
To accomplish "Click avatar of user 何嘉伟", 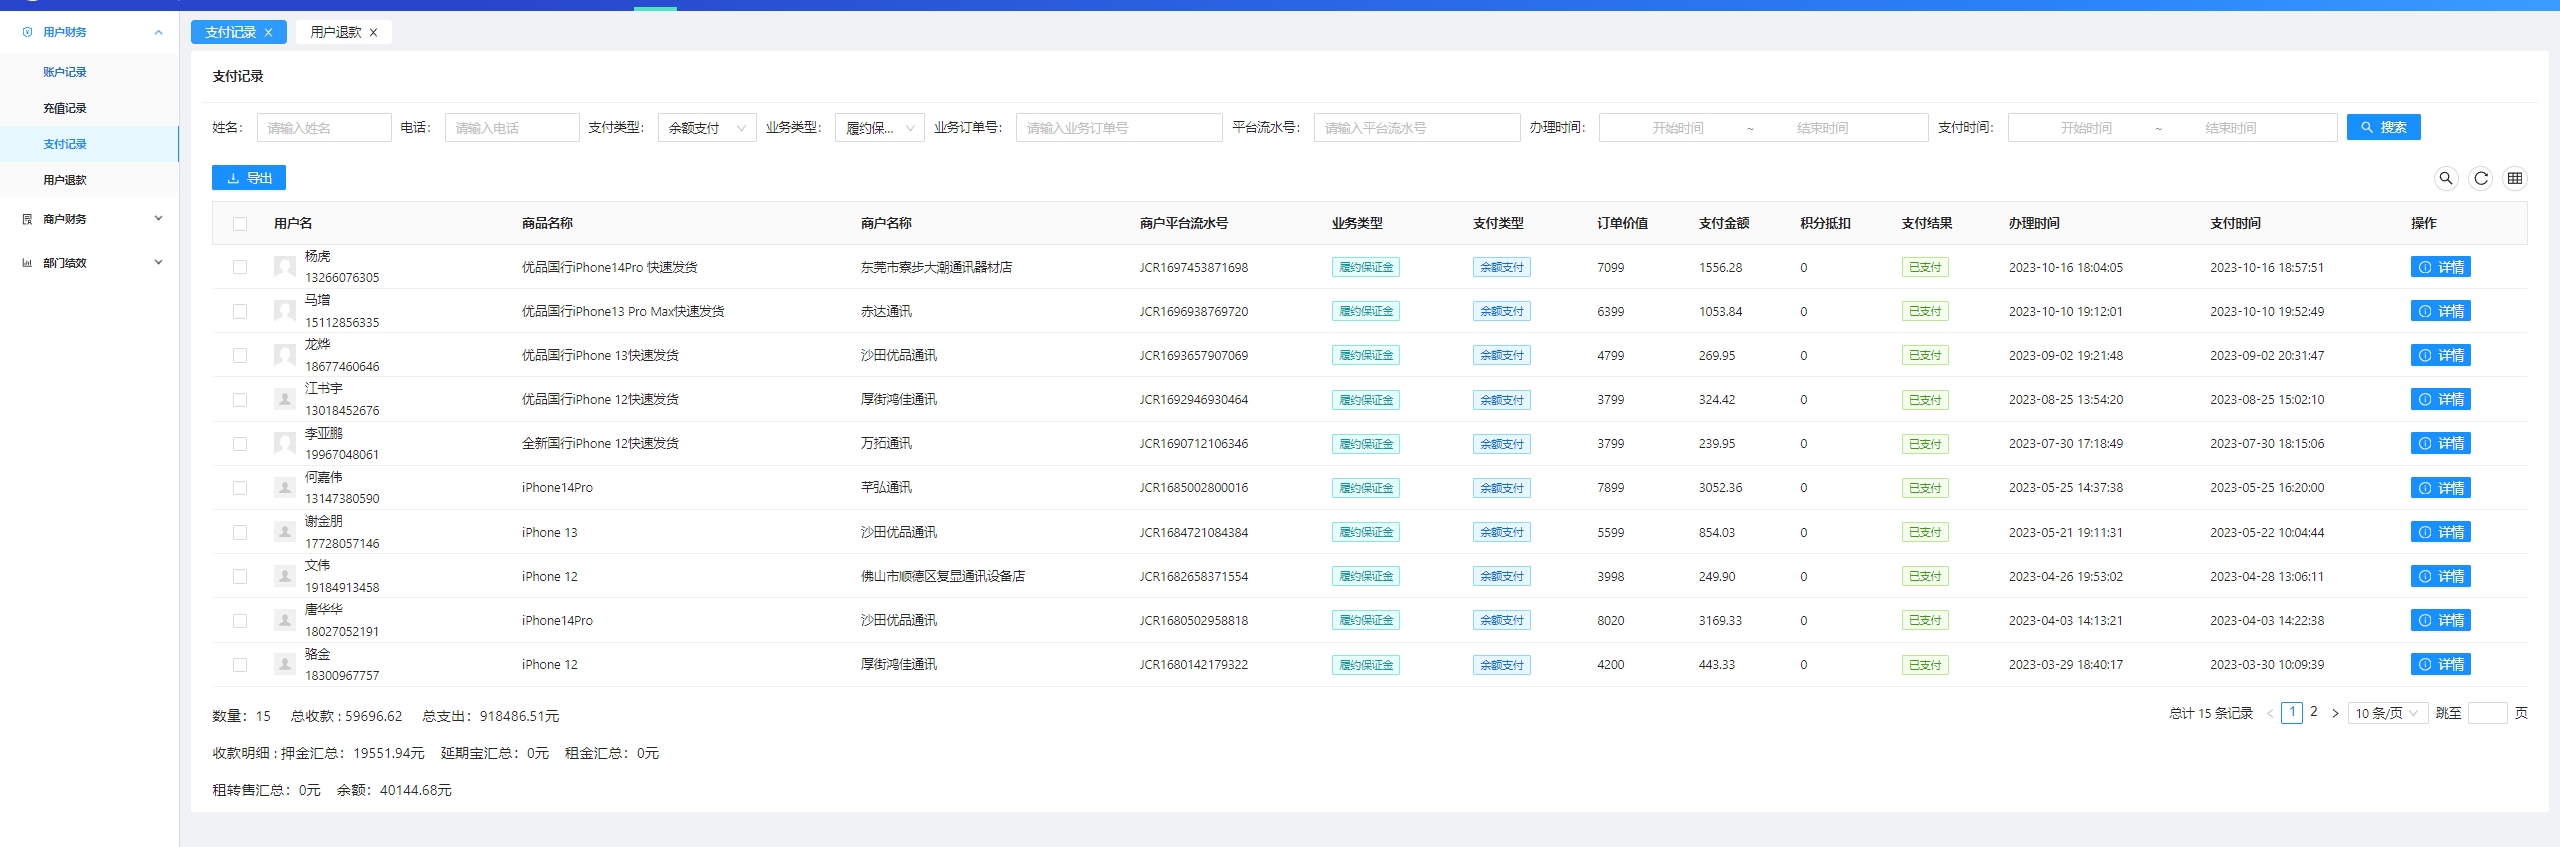I will 285,488.
